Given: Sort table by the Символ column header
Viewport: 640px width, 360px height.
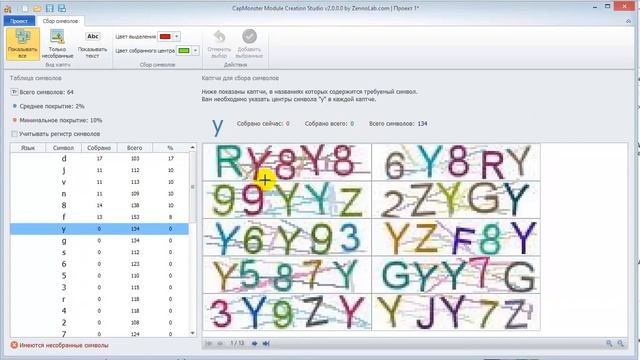Looking at the screenshot, I should [x=63, y=148].
